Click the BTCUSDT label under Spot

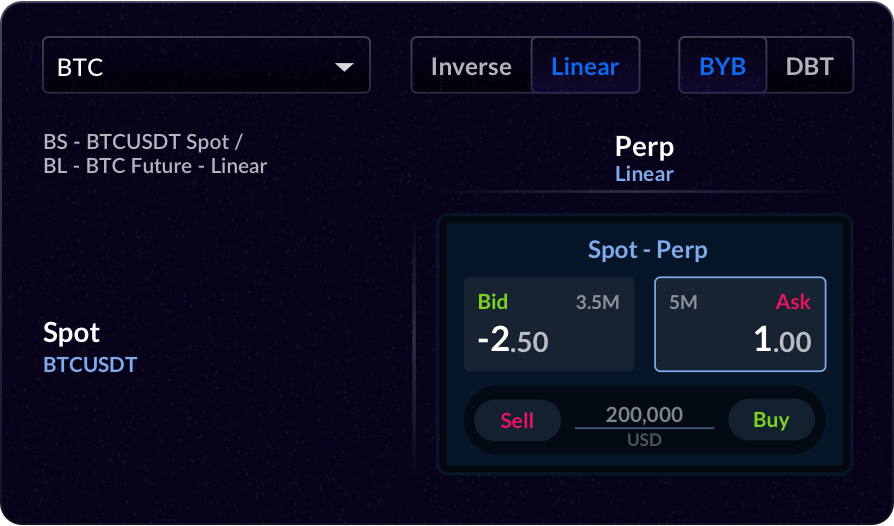[x=90, y=365]
